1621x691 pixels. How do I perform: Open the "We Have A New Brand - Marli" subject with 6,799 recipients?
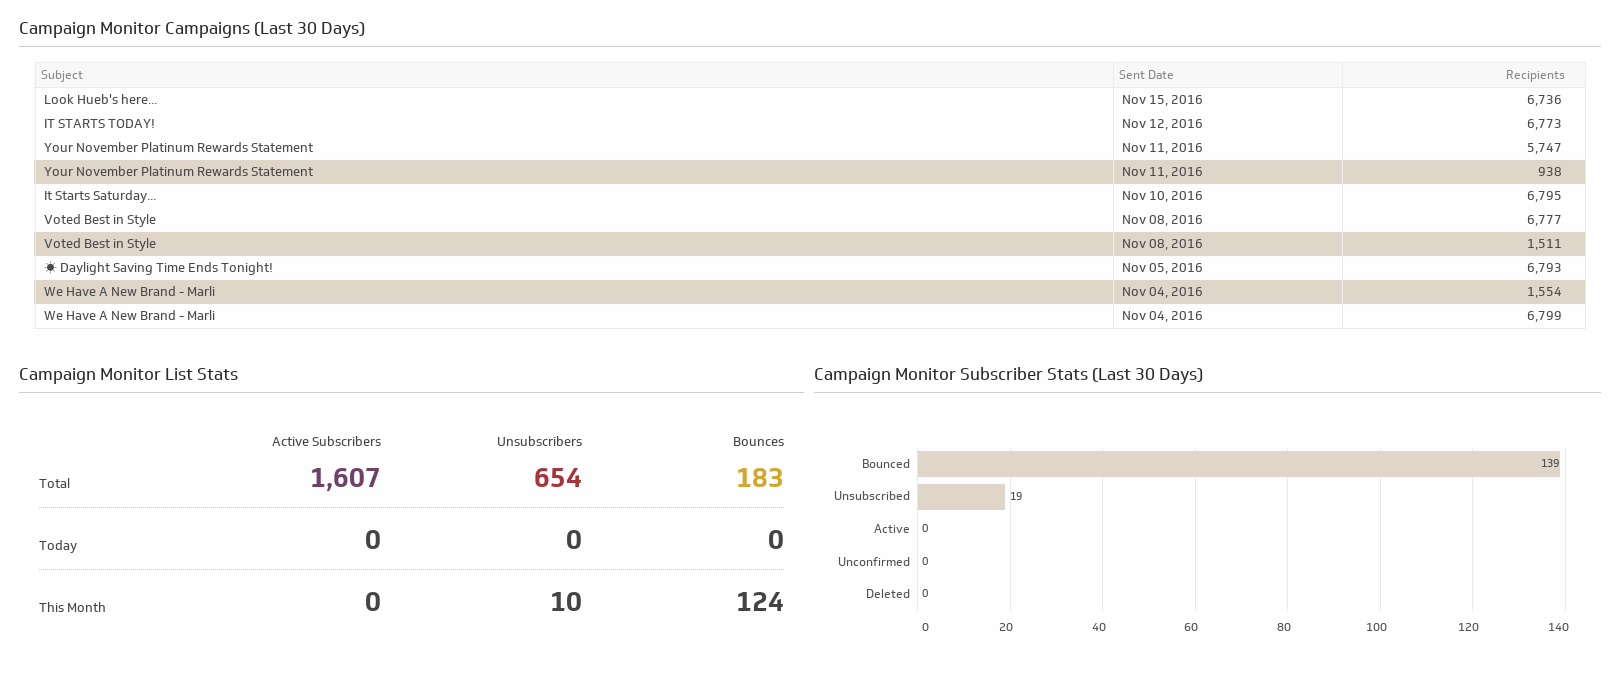pyautogui.click(x=129, y=316)
